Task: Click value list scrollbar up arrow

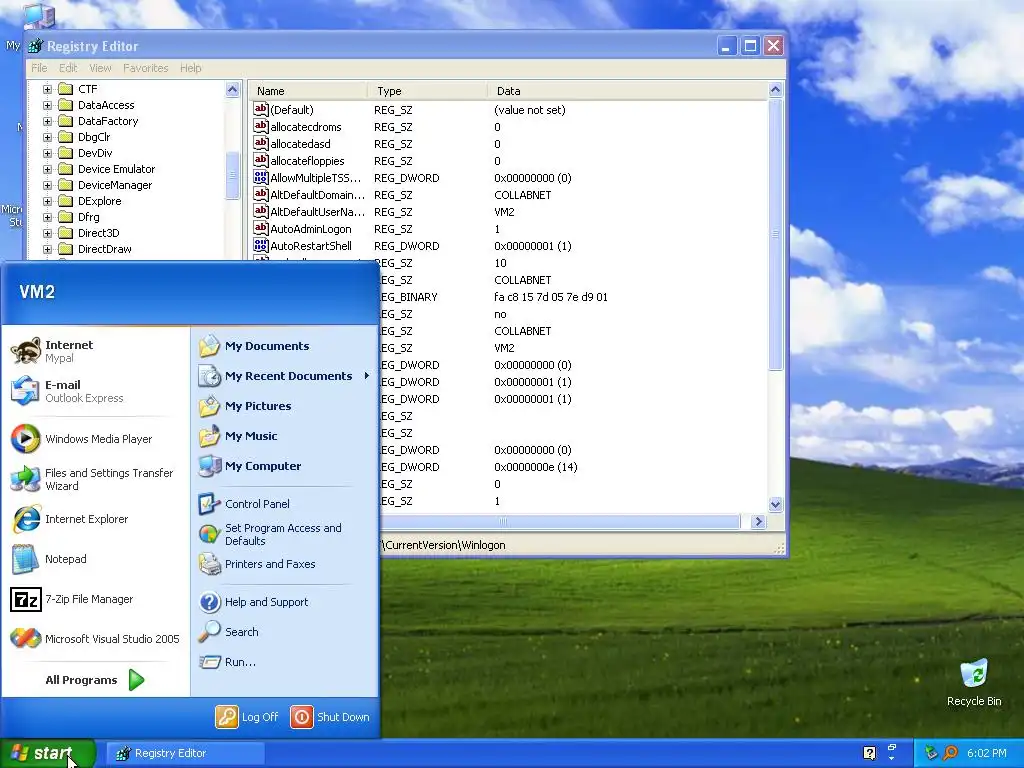Action: [x=775, y=90]
